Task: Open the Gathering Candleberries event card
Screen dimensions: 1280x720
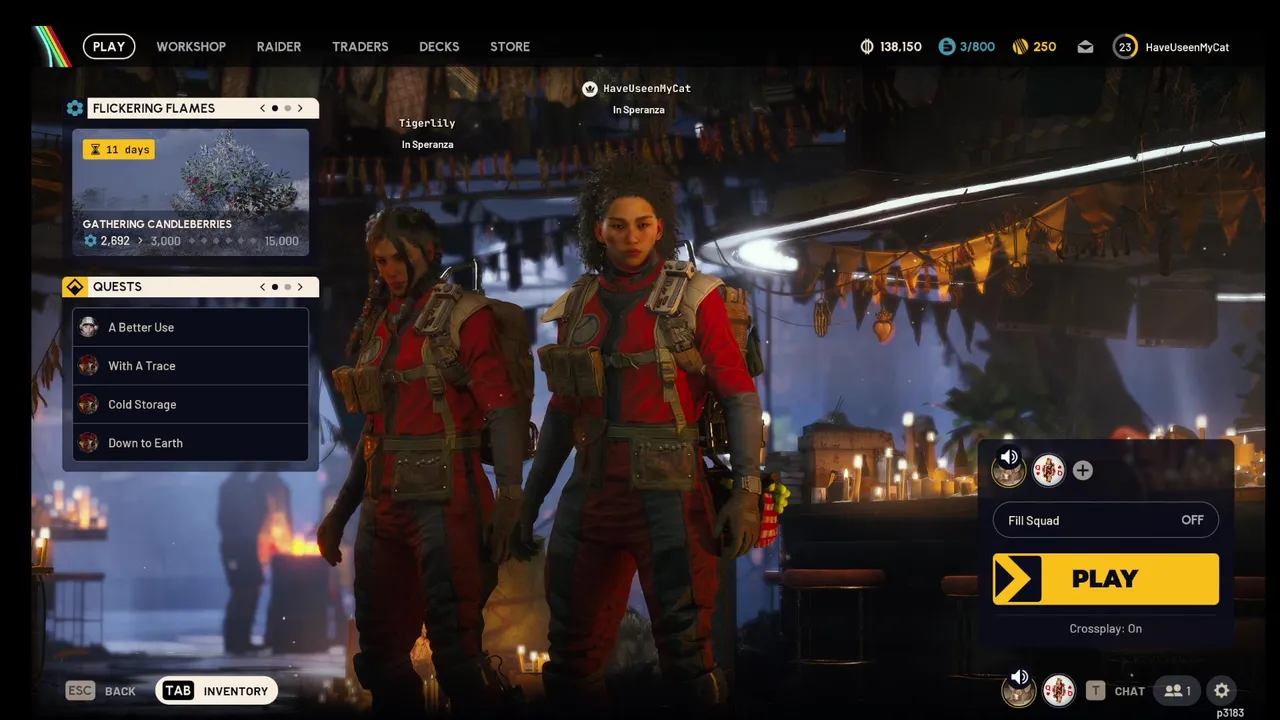Action: pos(190,192)
